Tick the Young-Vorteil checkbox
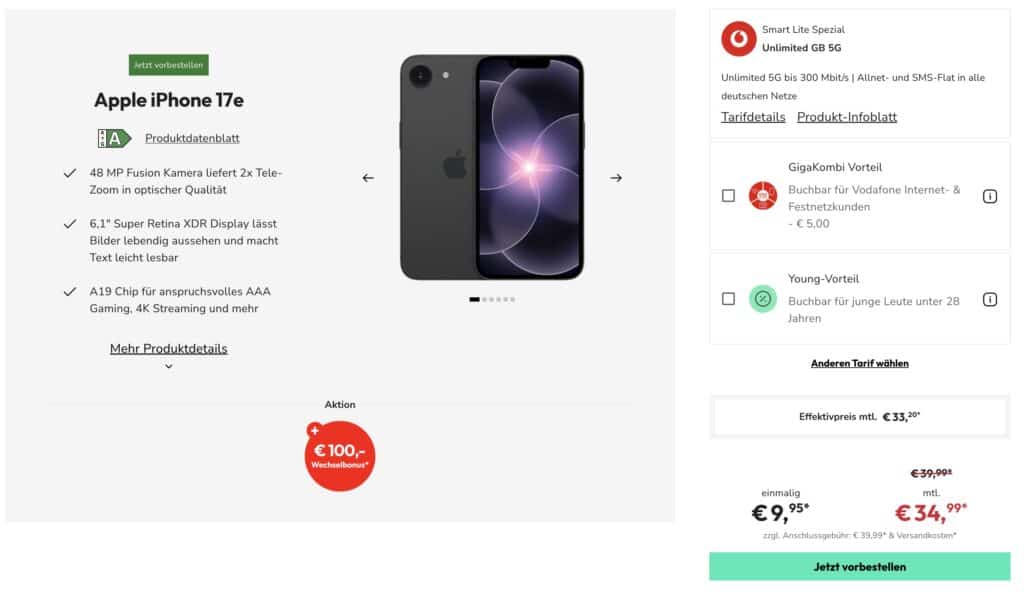Viewport: 1024px width, 594px height. point(728,299)
